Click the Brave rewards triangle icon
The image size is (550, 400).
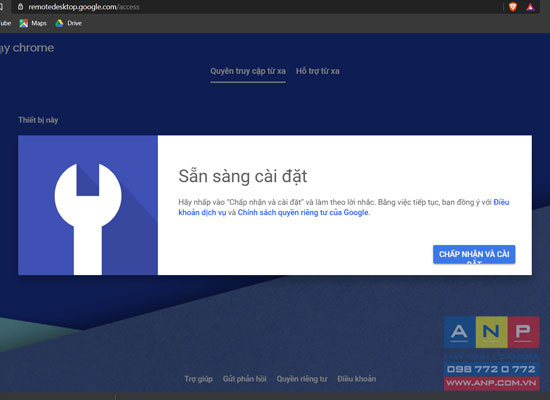click(x=530, y=7)
